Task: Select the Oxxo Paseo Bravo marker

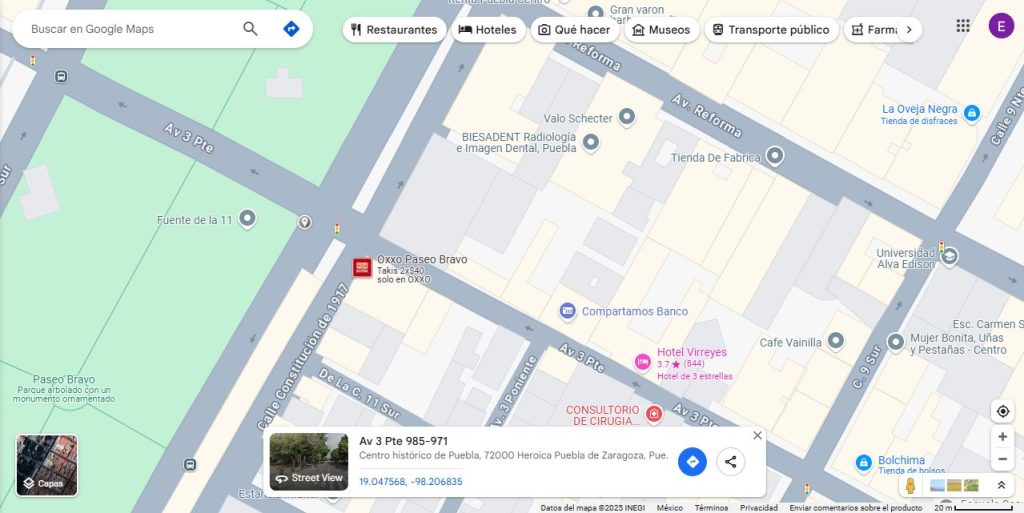Action: 362,267
